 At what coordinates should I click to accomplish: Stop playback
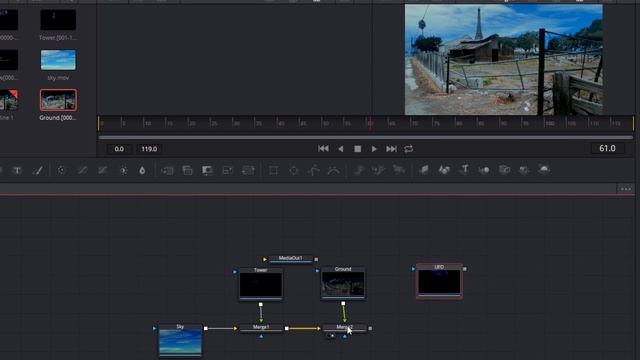(x=358, y=149)
